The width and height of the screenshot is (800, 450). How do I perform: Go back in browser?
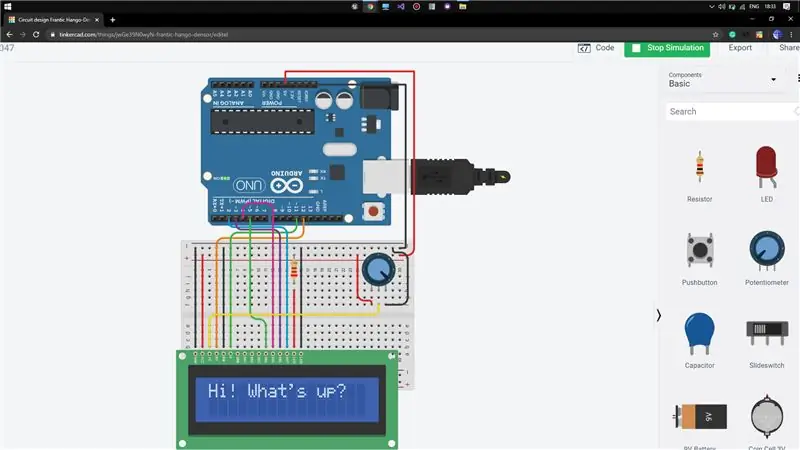(9, 35)
